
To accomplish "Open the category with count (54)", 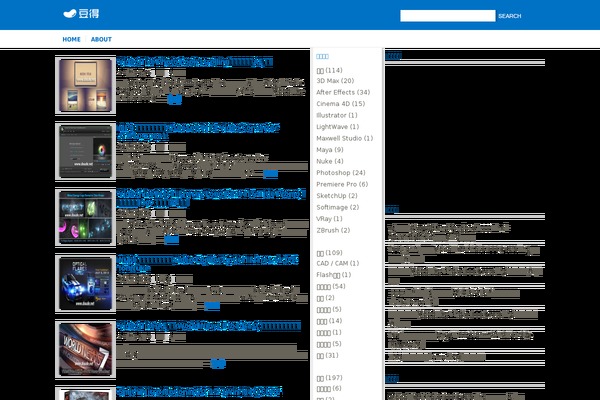I will [331, 286].
